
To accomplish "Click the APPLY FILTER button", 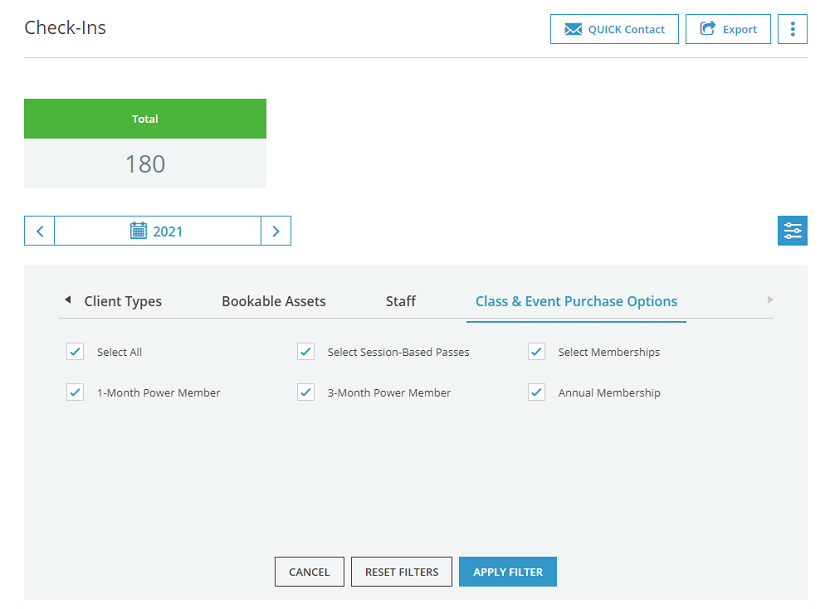I will pyautogui.click(x=508, y=572).
